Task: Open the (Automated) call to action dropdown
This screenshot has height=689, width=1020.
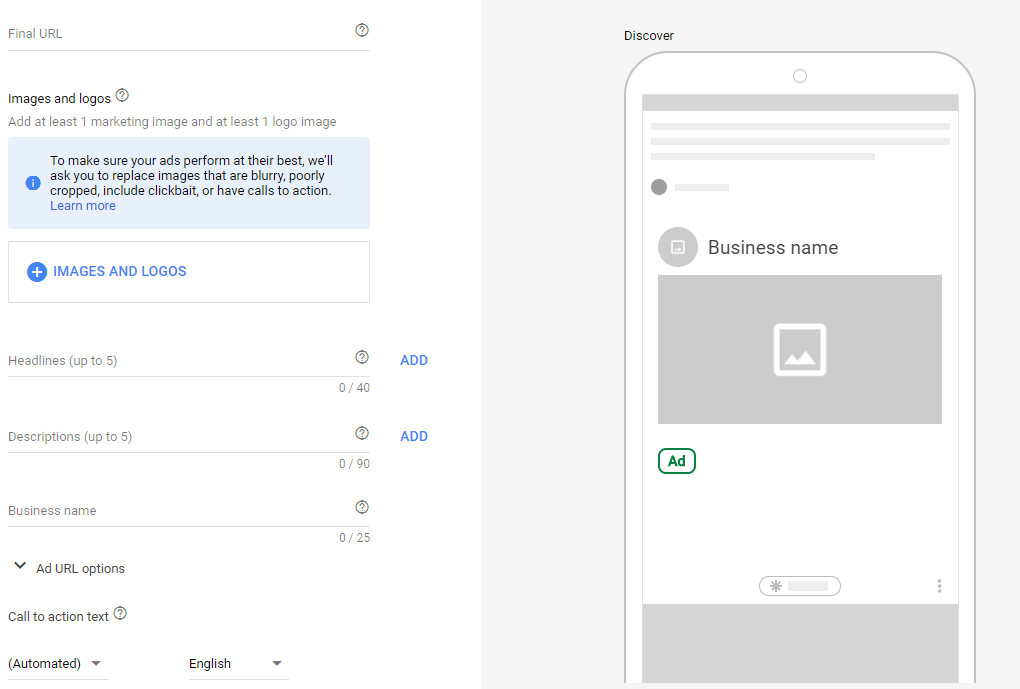Action: click(x=57, y=664)
